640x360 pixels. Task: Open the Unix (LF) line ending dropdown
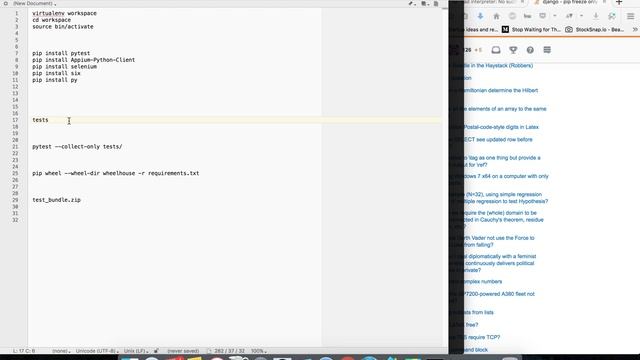pos(136,351)
